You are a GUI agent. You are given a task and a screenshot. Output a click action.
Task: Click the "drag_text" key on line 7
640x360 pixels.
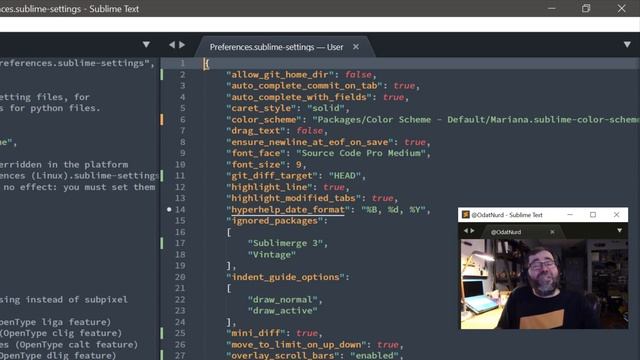point(256,131)
